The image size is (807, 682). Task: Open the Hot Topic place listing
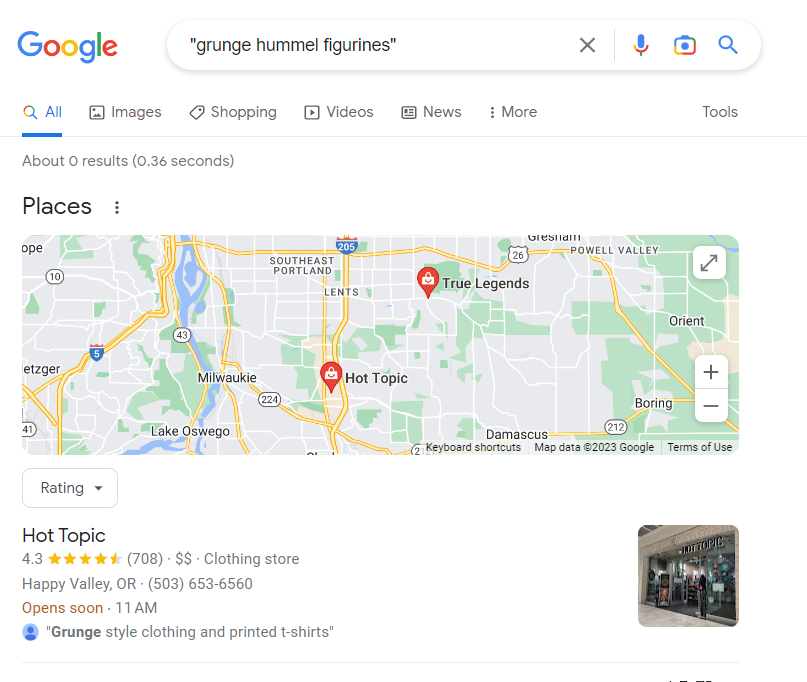coord(64,536)
